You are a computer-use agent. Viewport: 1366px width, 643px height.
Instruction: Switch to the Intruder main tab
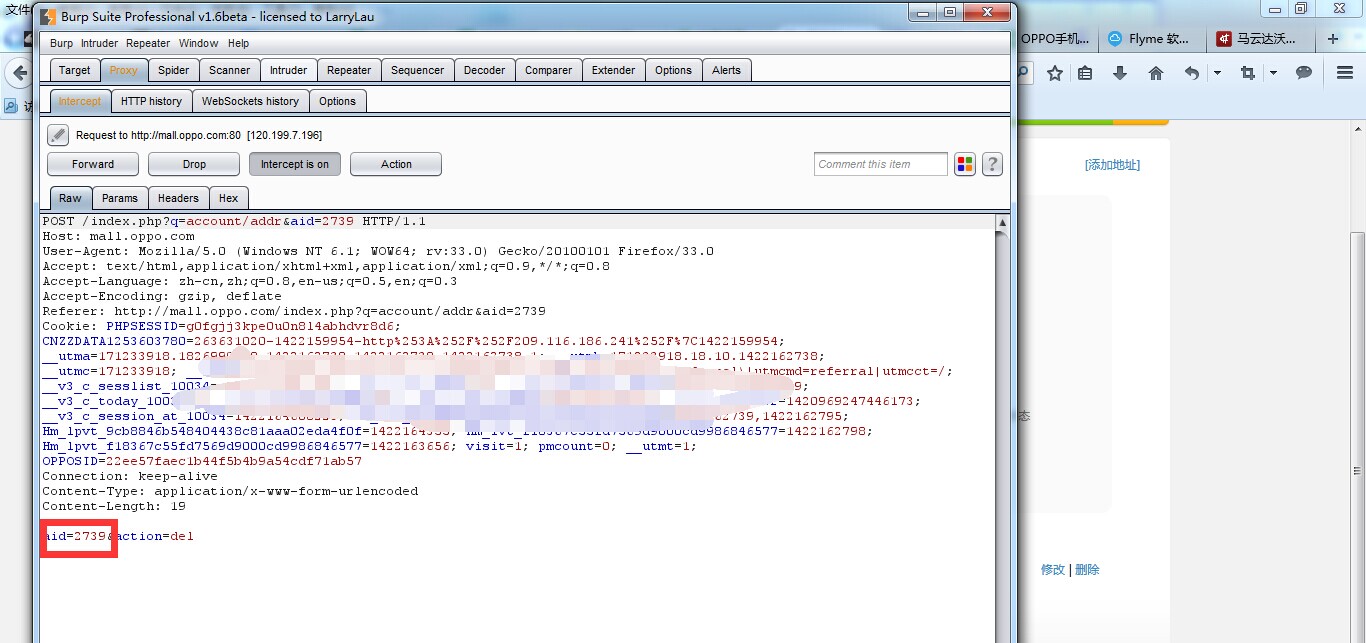289,70
